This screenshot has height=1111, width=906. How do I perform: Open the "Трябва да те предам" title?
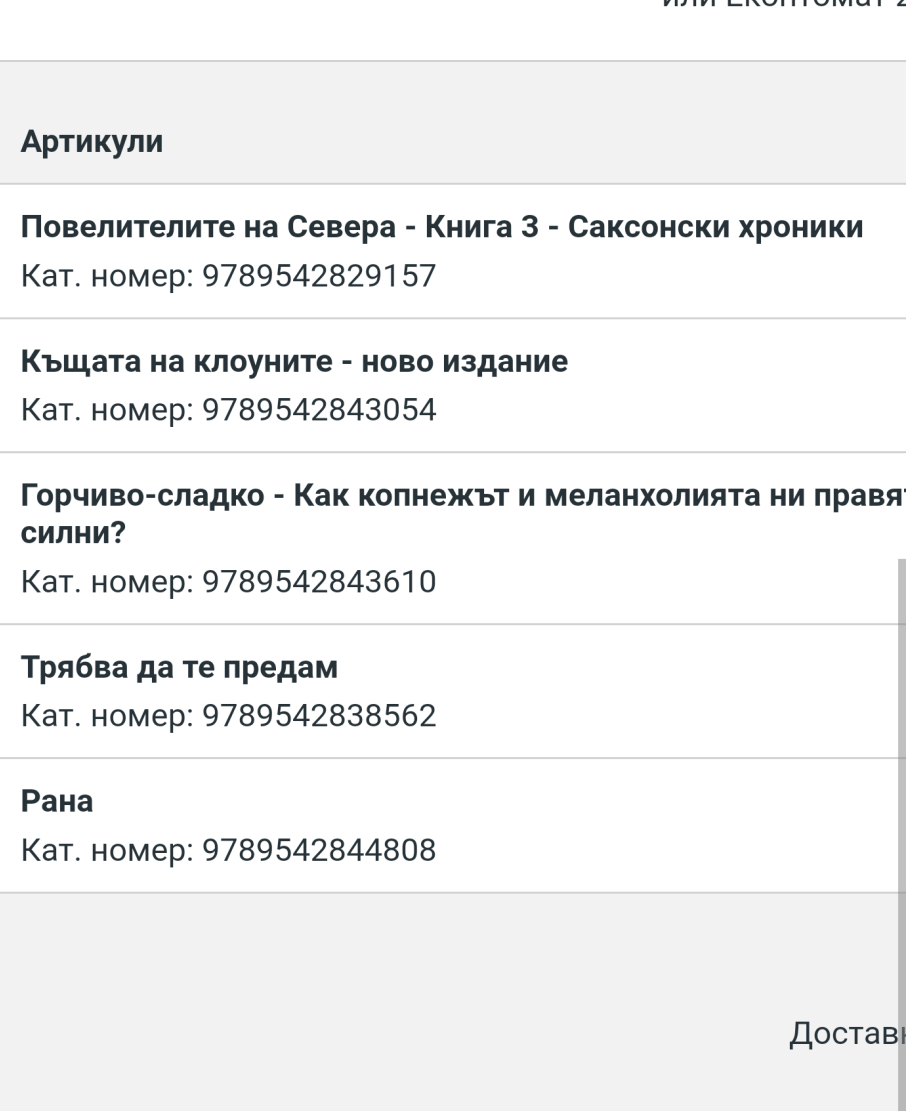click(180, 668)
